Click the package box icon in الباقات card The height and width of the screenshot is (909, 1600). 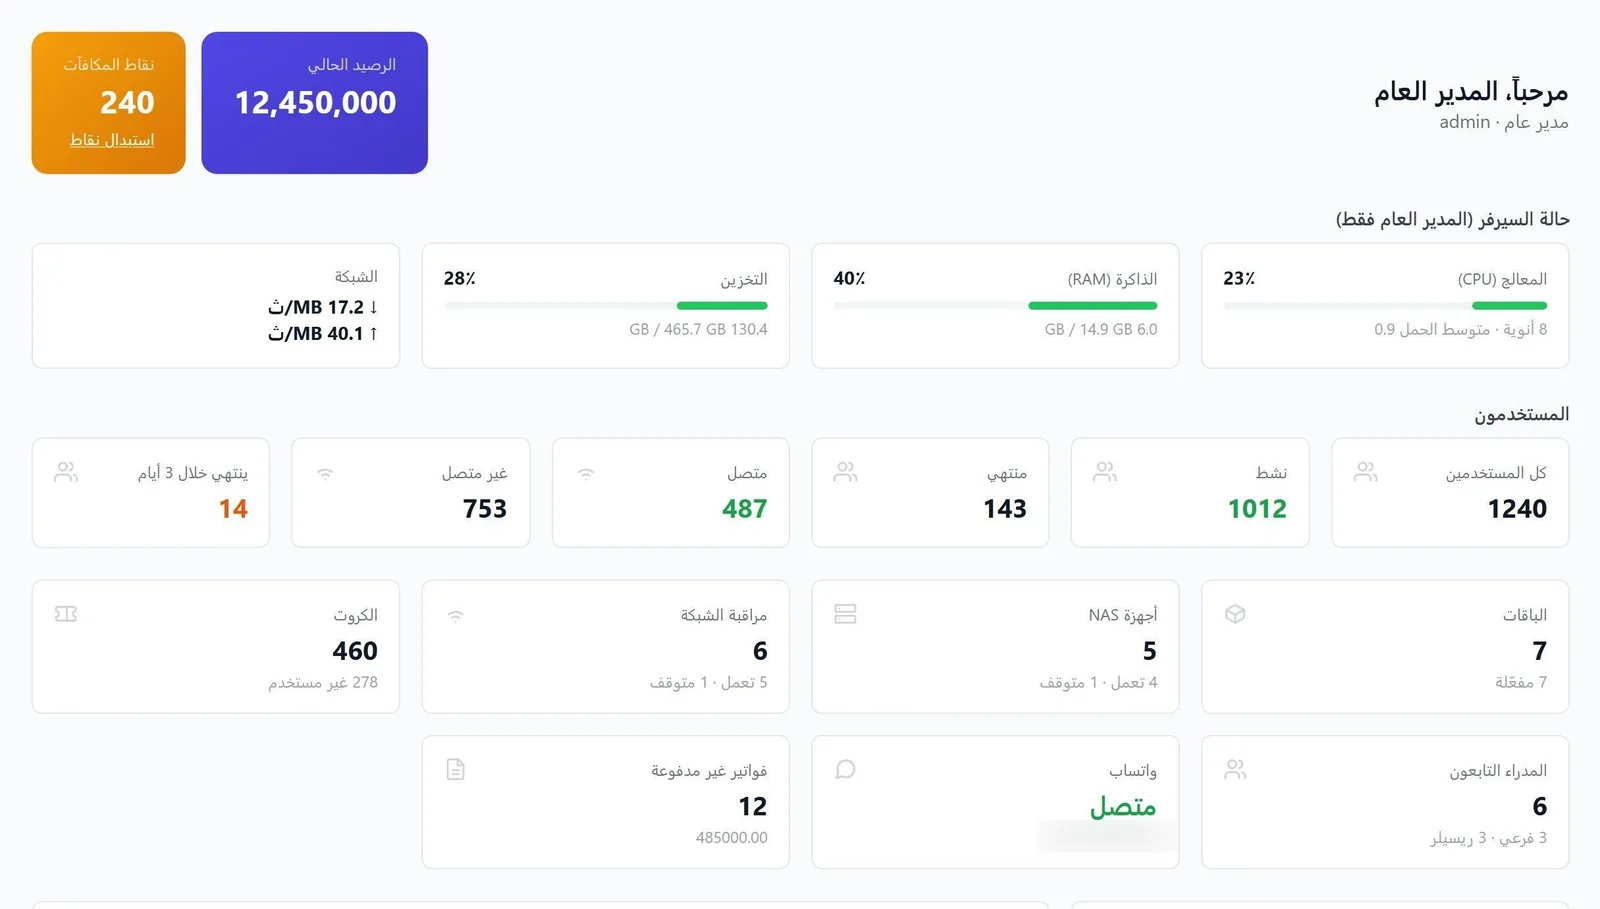click(x=1235, y=614)
